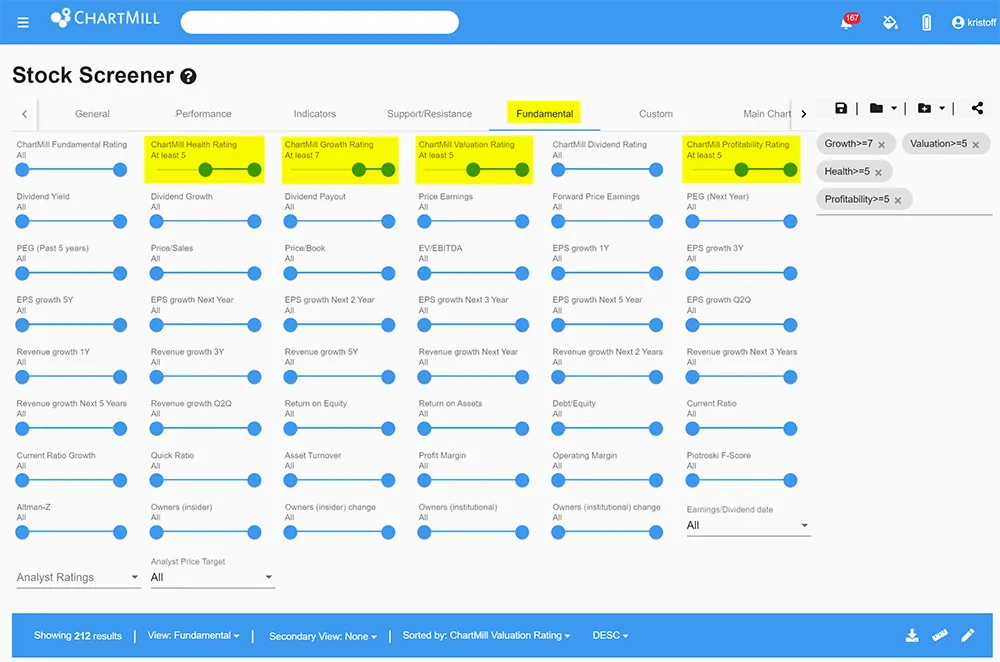Remove the Valuation>=5 filter chip

[x=976, y=145]
